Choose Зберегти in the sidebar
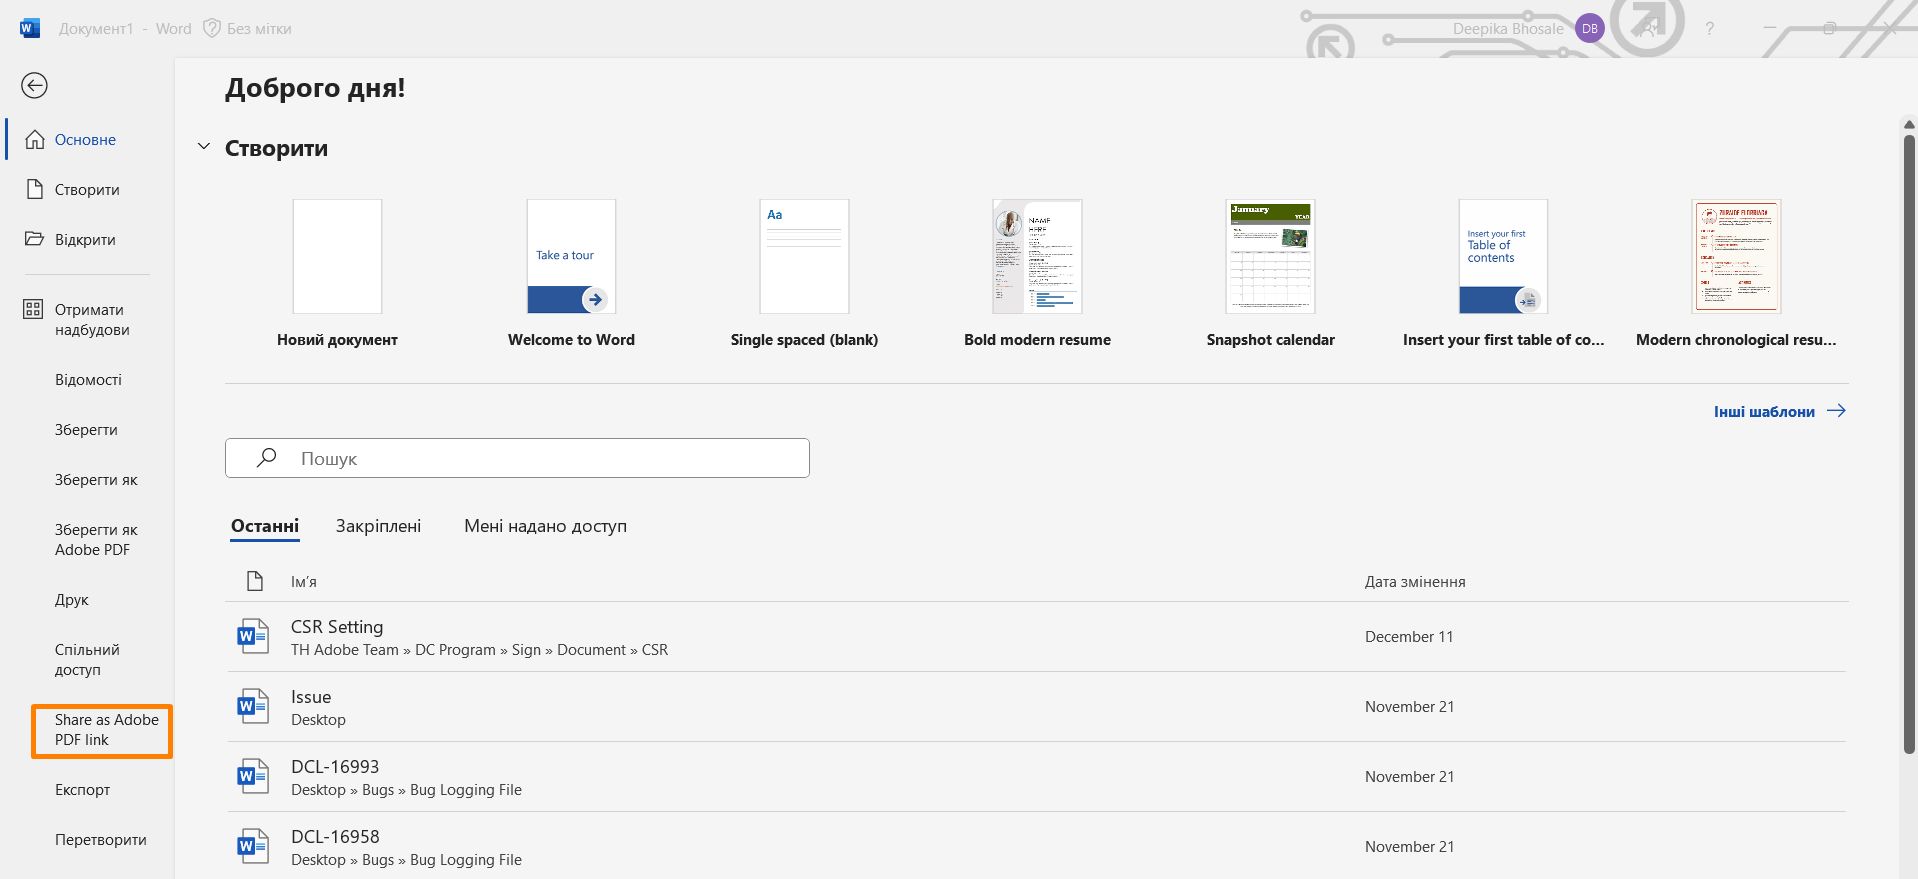 coord(86,430)
